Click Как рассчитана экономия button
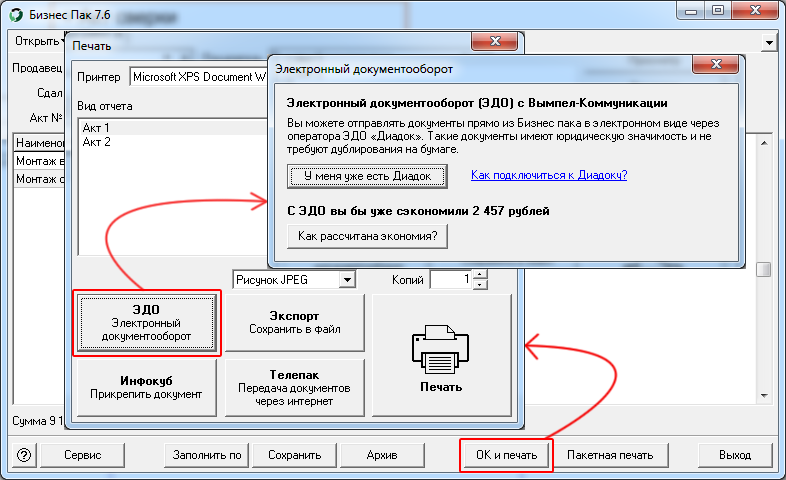 tap(367, 236)
